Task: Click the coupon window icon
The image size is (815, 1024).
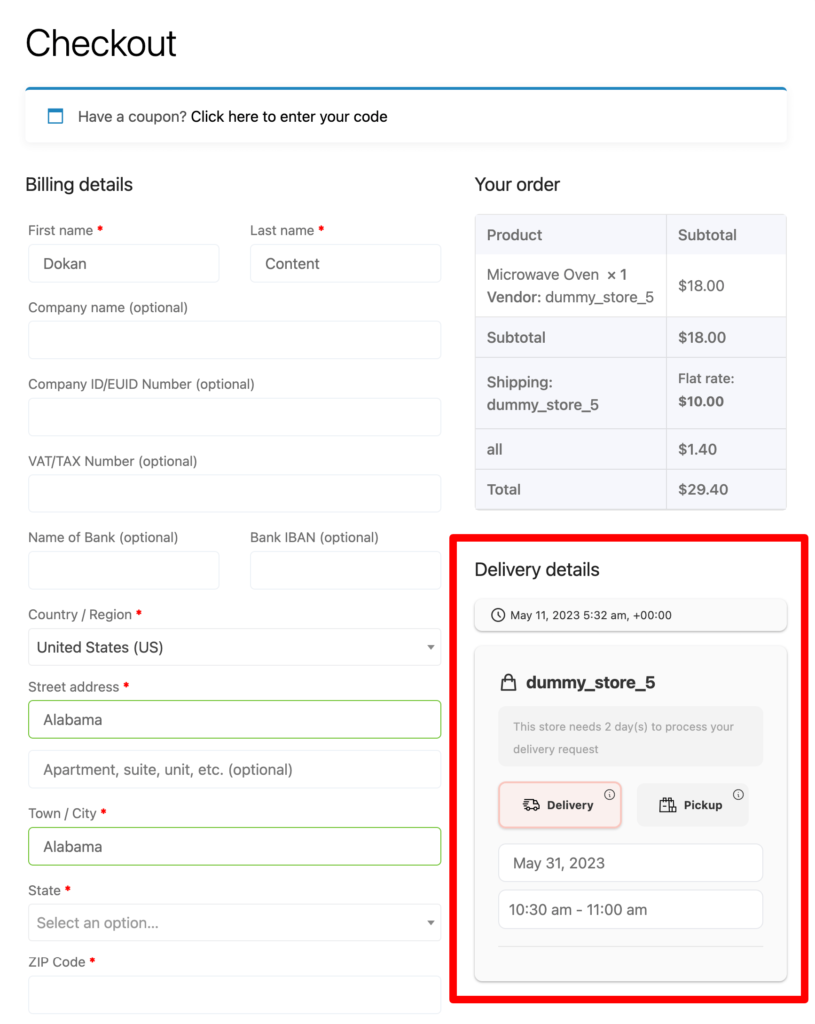Action: [x=56, y=116]
